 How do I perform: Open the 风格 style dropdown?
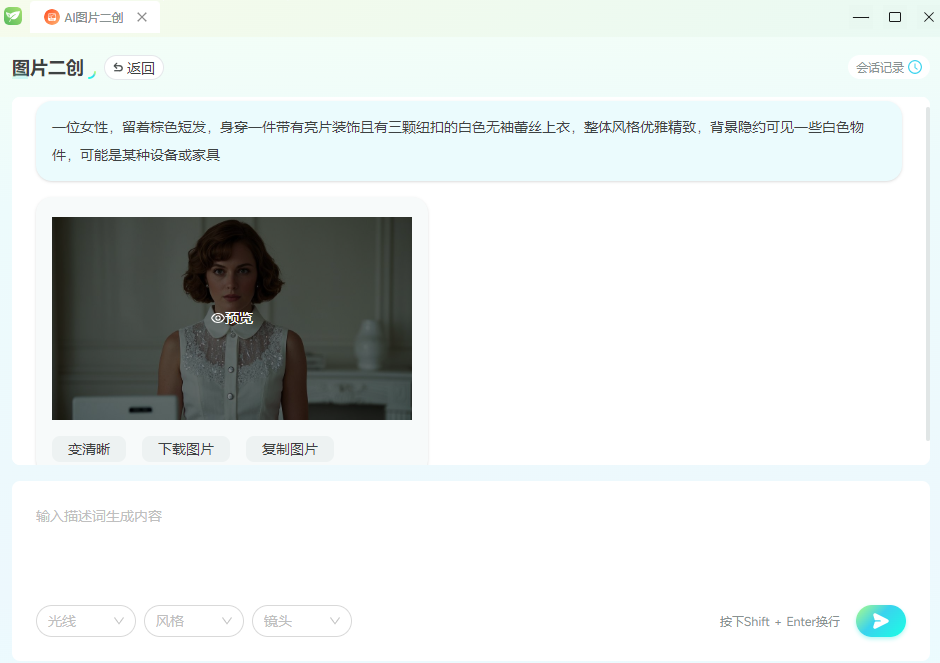tap(194, 621)
